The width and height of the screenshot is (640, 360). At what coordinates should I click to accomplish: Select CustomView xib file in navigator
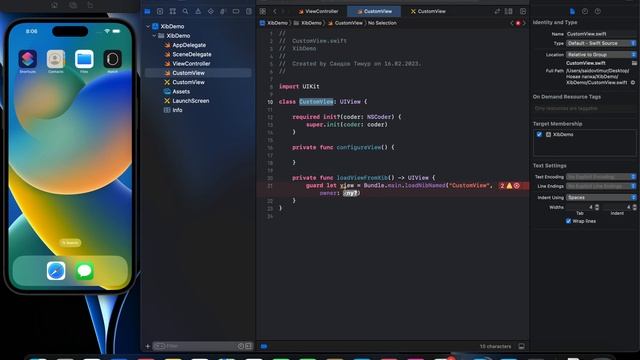(188, 82)
